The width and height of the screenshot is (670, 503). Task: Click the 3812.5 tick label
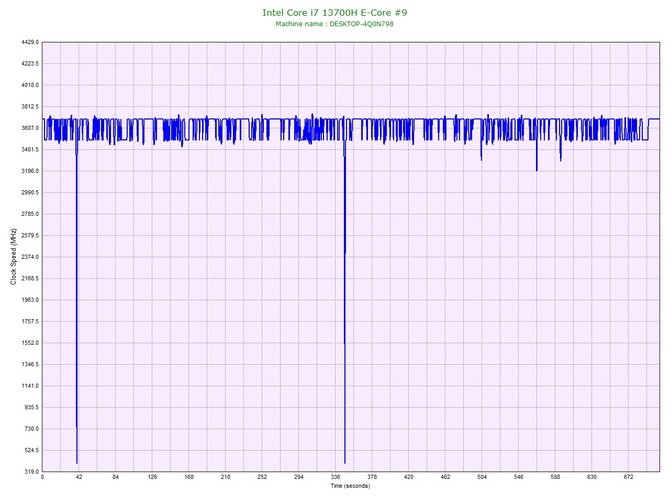[x=30, y=106]
